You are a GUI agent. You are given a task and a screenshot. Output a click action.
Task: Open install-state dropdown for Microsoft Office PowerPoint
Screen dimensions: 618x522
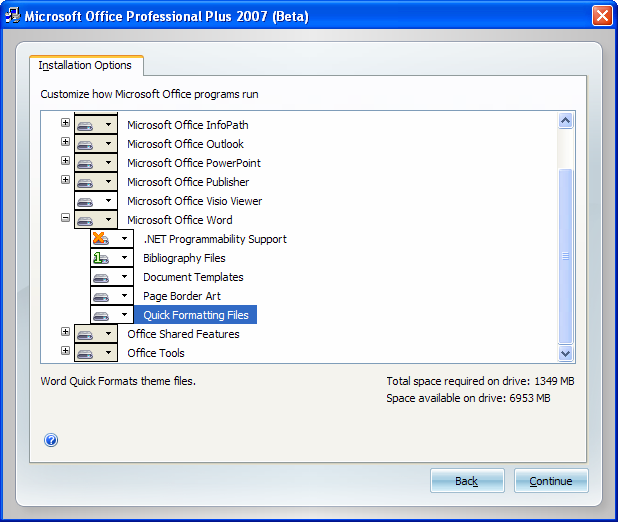point(96,162)
